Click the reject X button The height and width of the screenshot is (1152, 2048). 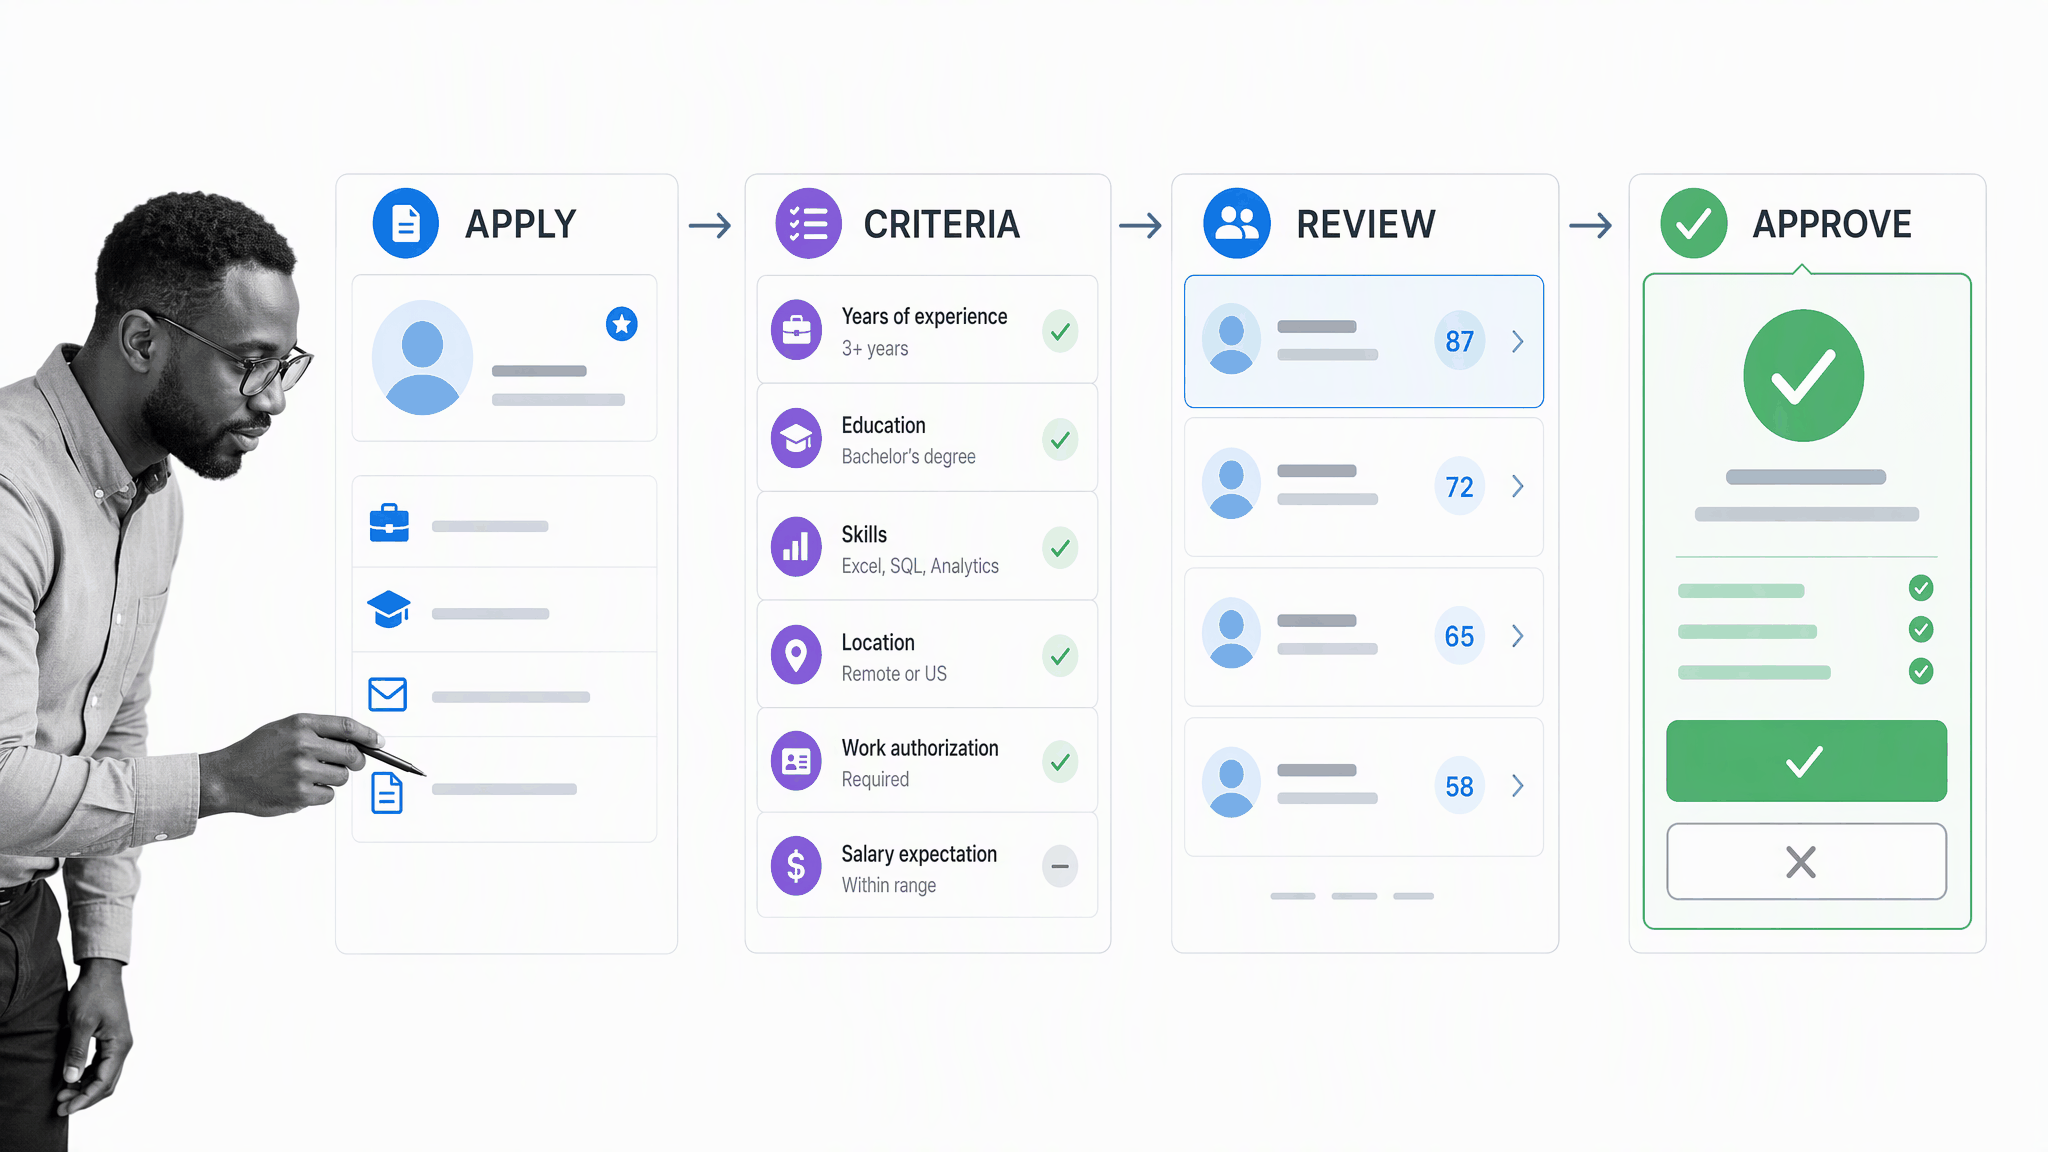pos(1806,861)
